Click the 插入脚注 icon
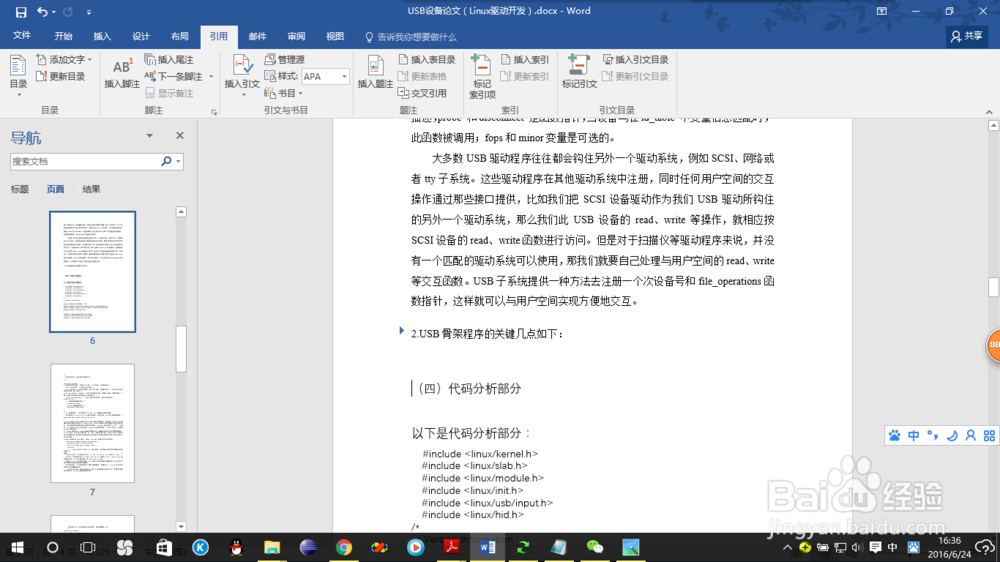Image resolution: width=1000 pixels, height=562 pixels. pyautogui.click(x=122, y=73)
